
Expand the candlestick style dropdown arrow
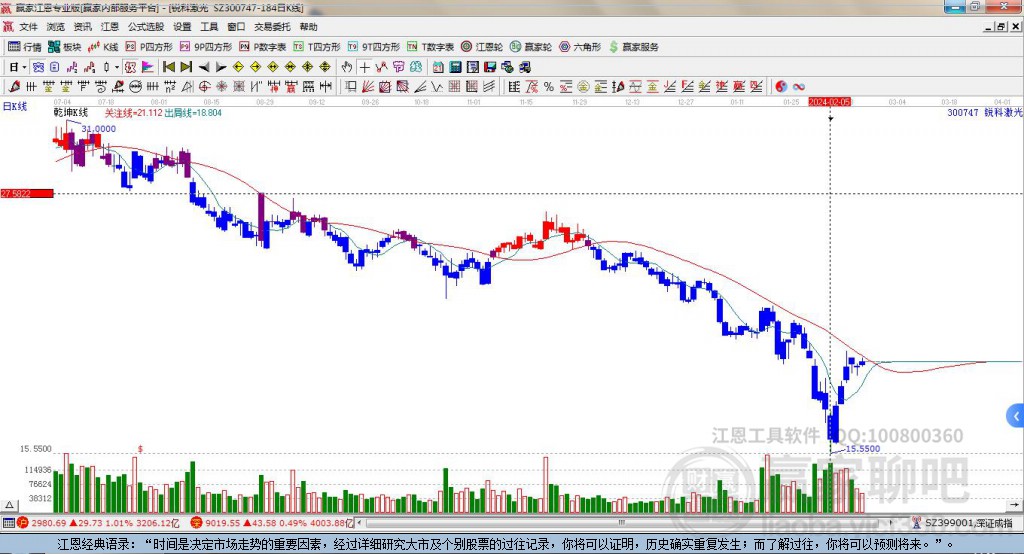point(117,67)
